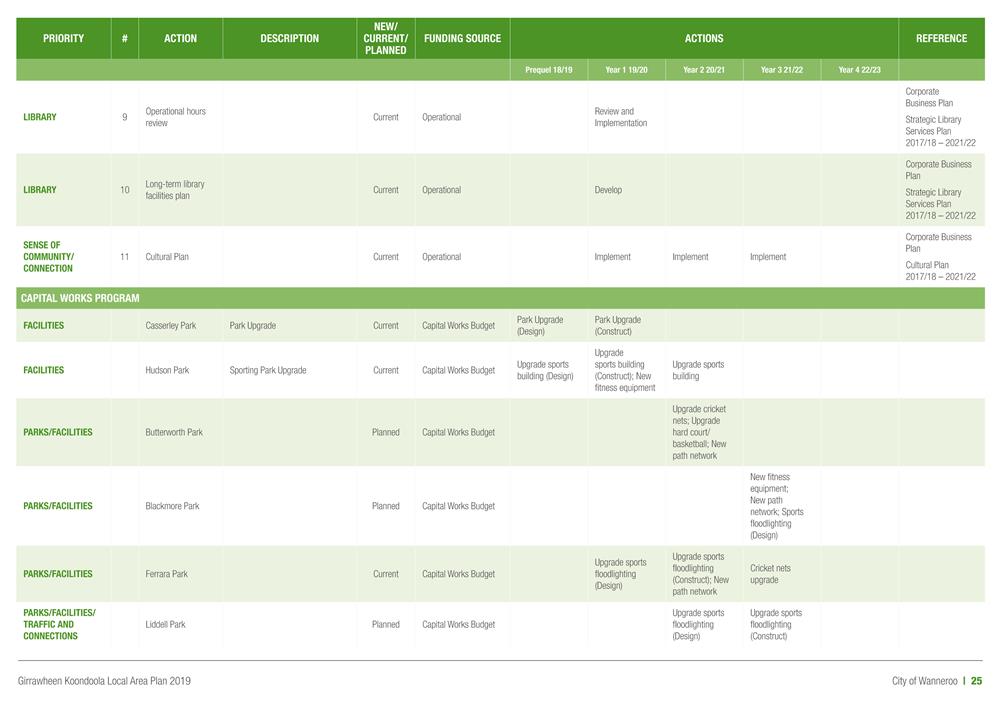The width and height of the screenshot is (1001, 702).
Task: Select the Operational hours review action
Action: click(x=175, y=117)
